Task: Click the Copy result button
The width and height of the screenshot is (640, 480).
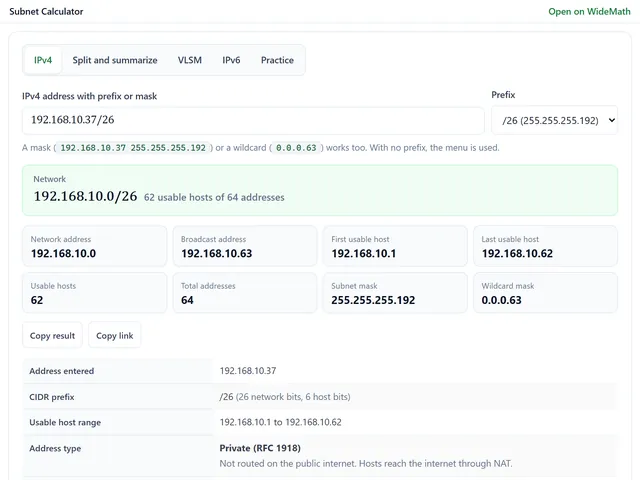Action: pyautogui.click(x=52, y=335)
